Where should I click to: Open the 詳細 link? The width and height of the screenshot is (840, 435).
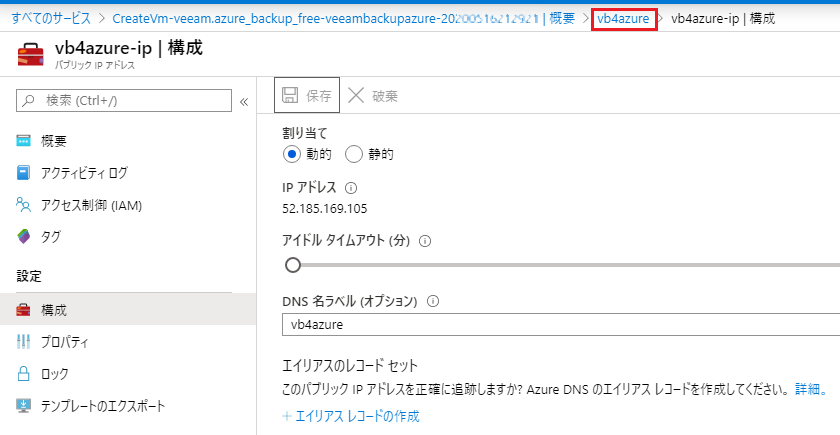[x=811, y=389]
